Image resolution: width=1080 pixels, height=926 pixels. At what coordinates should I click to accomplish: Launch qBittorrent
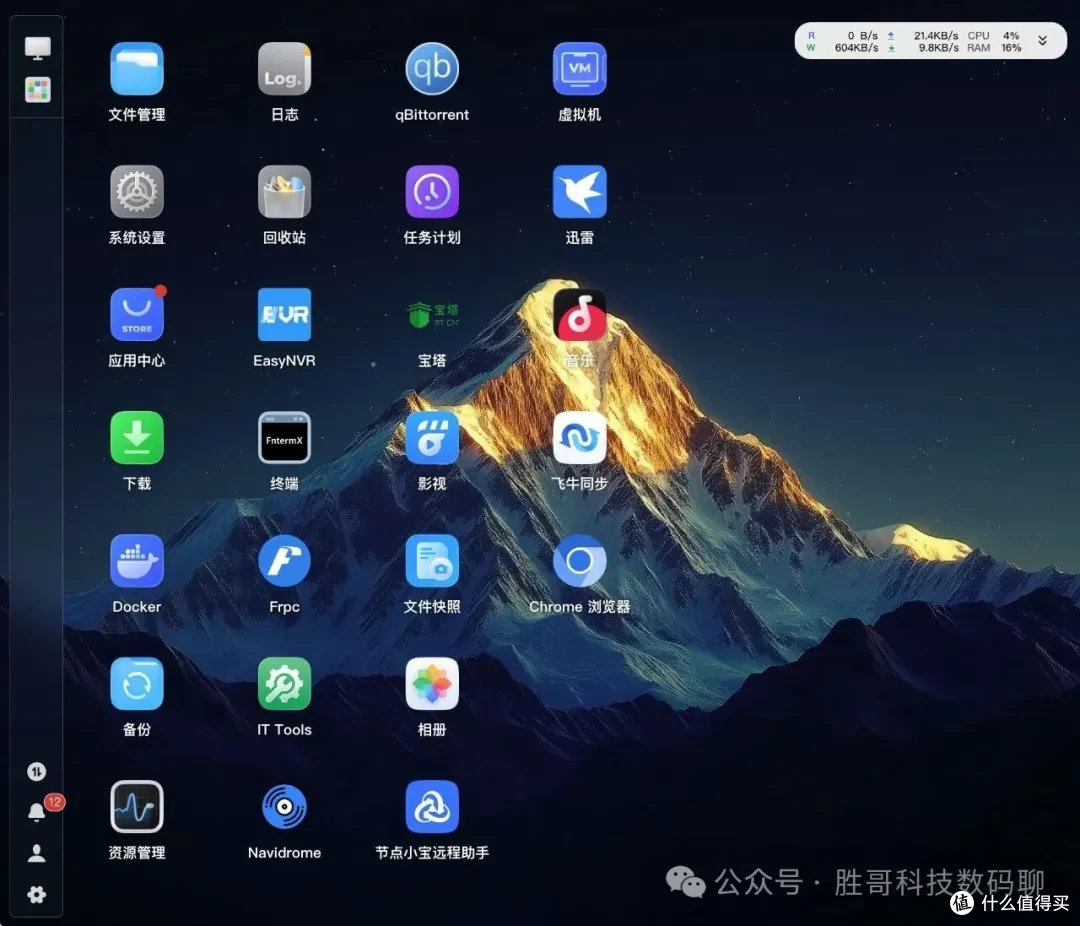click(x=432, y=69)
